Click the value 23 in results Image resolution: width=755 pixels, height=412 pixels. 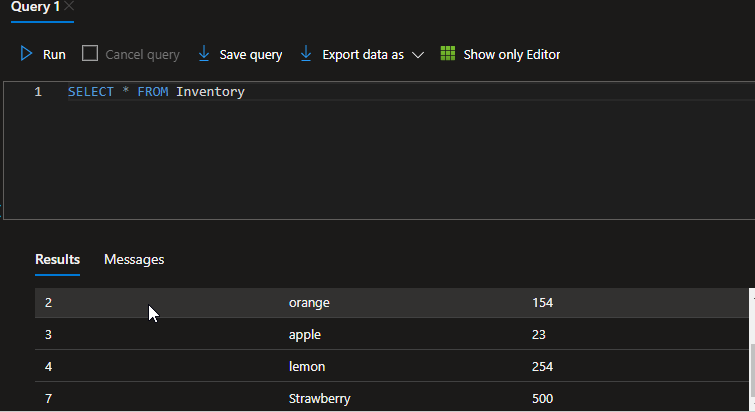pos(538,335)
